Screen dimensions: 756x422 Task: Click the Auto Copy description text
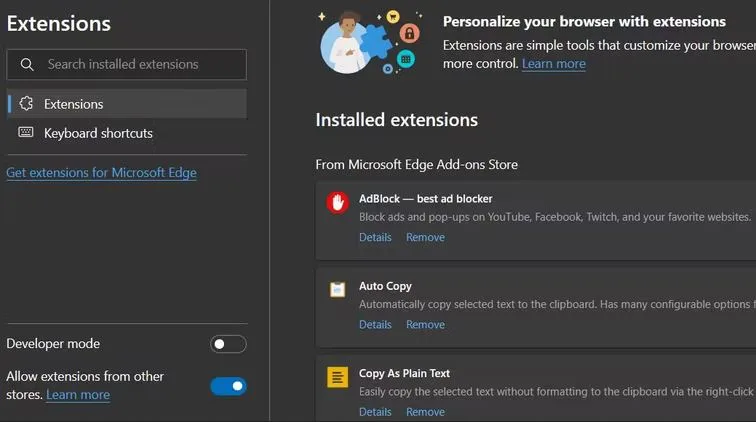point(557,304)
